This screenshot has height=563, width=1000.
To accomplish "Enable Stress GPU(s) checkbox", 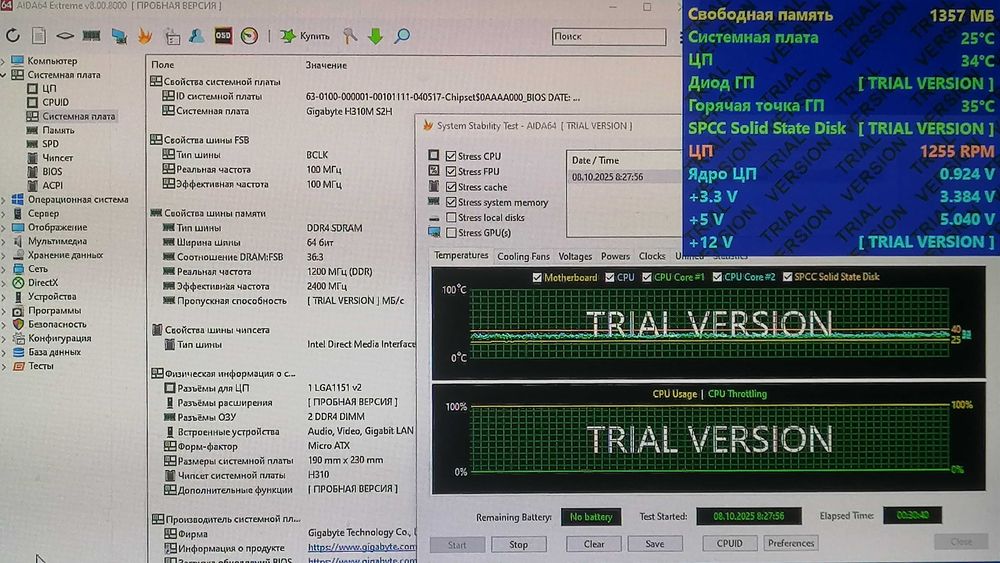I will (x=451, y=233).
